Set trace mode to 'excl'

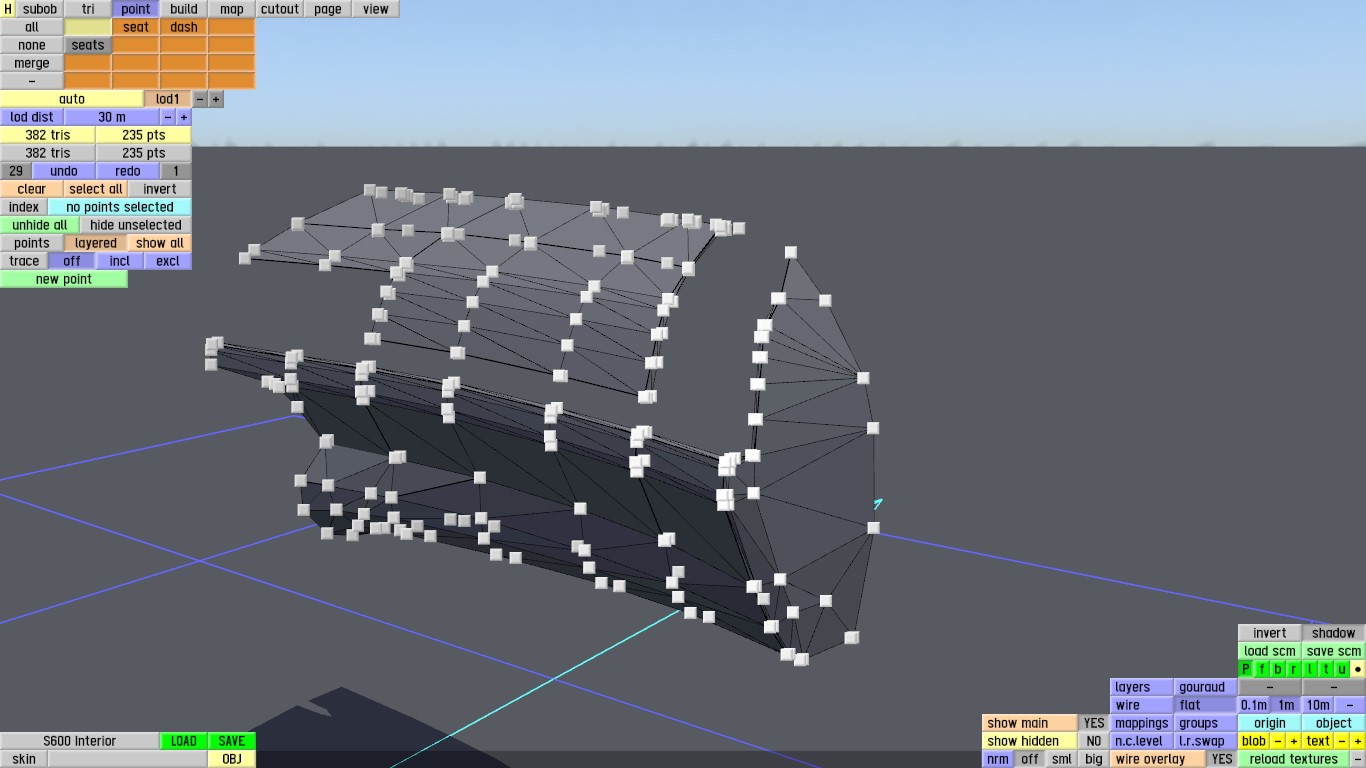pyautogui.click(x=168, y=261)
